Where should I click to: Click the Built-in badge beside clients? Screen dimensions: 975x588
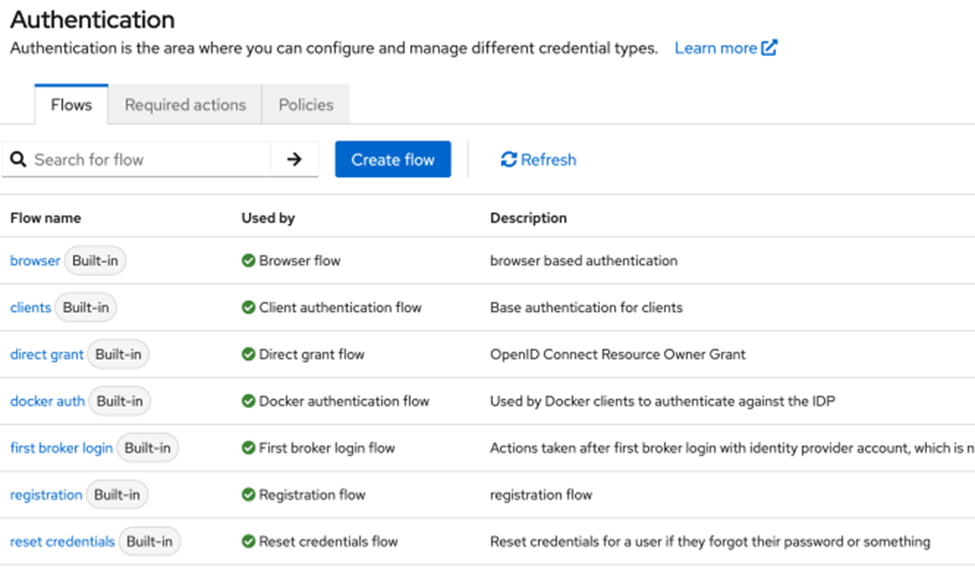click(86, 307)
